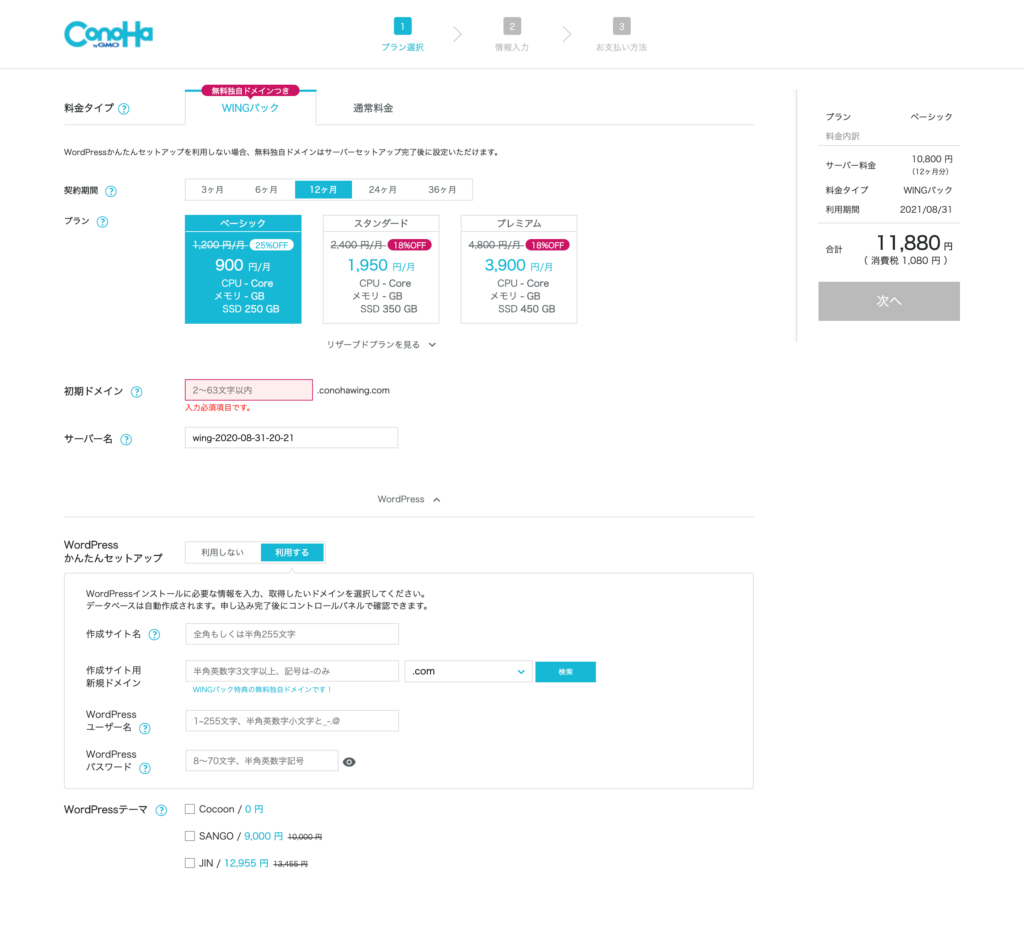1024x937 pixels.
Task: Check the Cocoon theme checkbox
Action: click(190, 809)
